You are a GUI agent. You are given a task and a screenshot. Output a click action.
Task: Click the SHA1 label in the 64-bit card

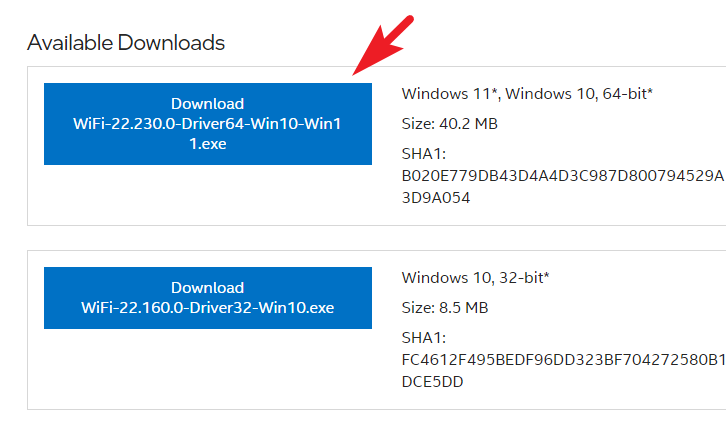[x=424, y=154]
